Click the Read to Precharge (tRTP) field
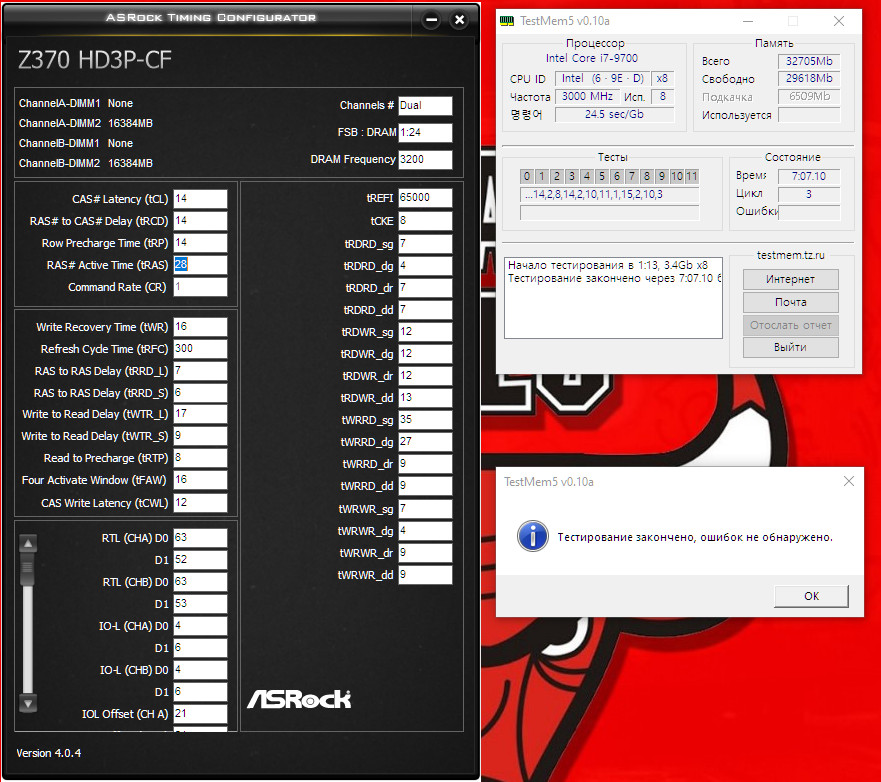 [200, 458]
